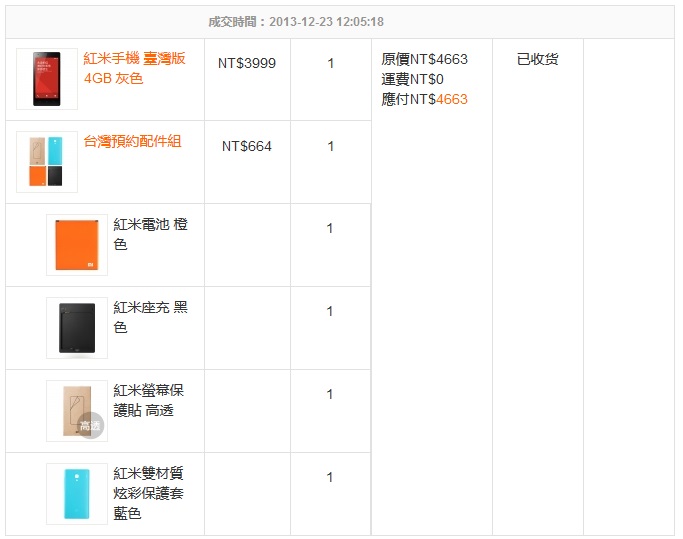
Task: Click the 成交時間 order header bar
Action: pos(340,22)
